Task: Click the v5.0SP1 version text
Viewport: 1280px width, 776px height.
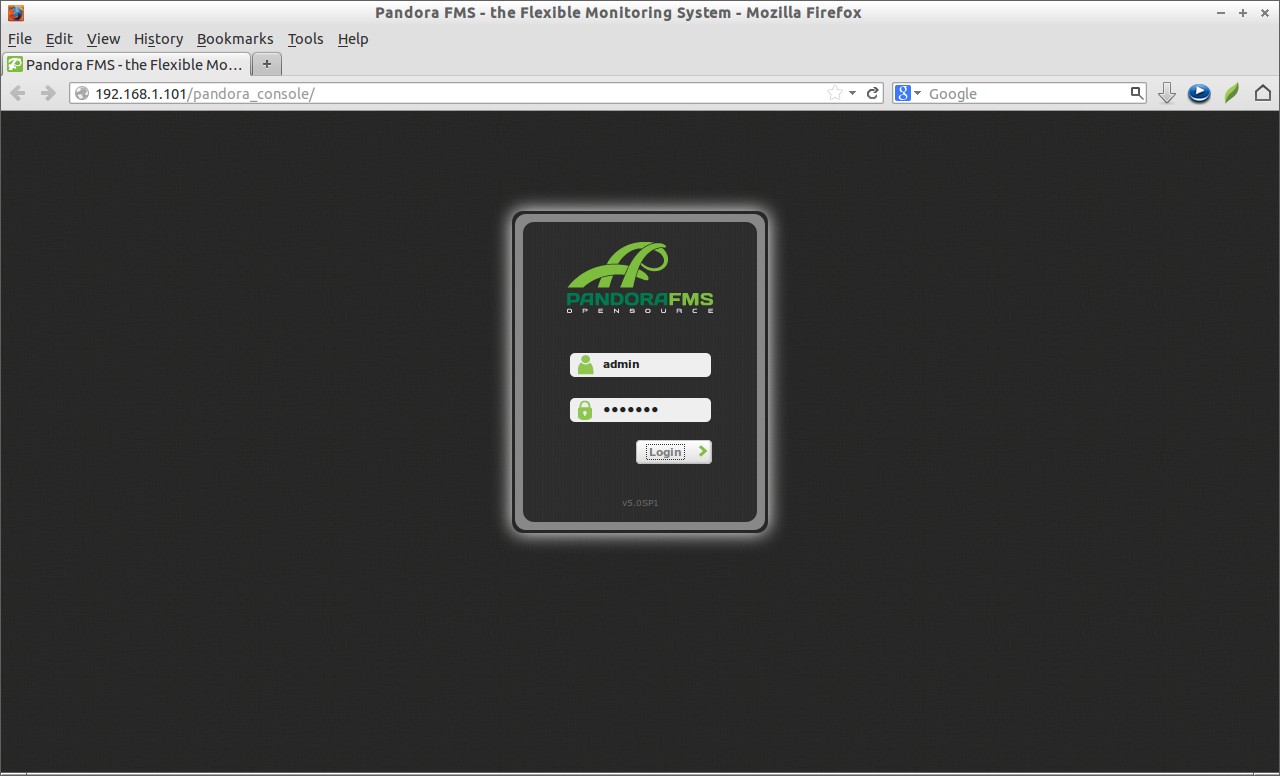Action: click(x=640, y=503)
